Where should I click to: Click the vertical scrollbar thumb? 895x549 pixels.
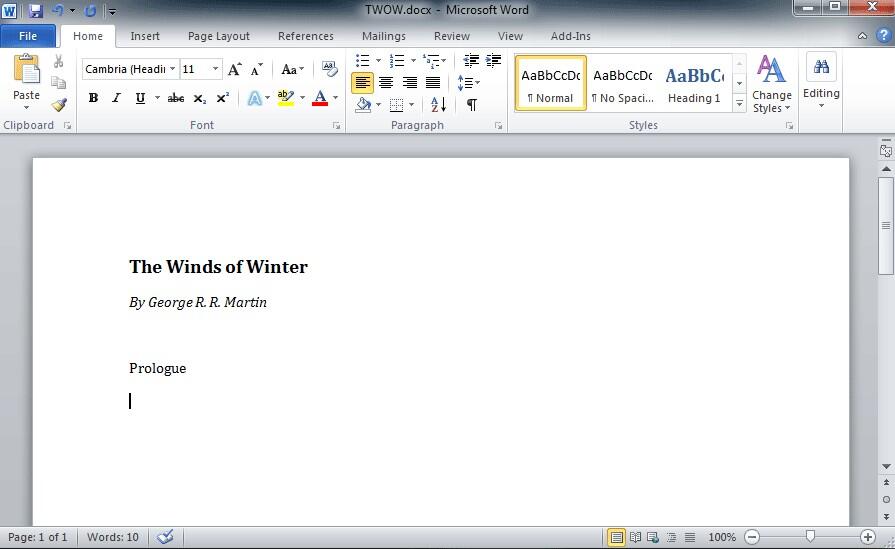[x=886, y=226]
